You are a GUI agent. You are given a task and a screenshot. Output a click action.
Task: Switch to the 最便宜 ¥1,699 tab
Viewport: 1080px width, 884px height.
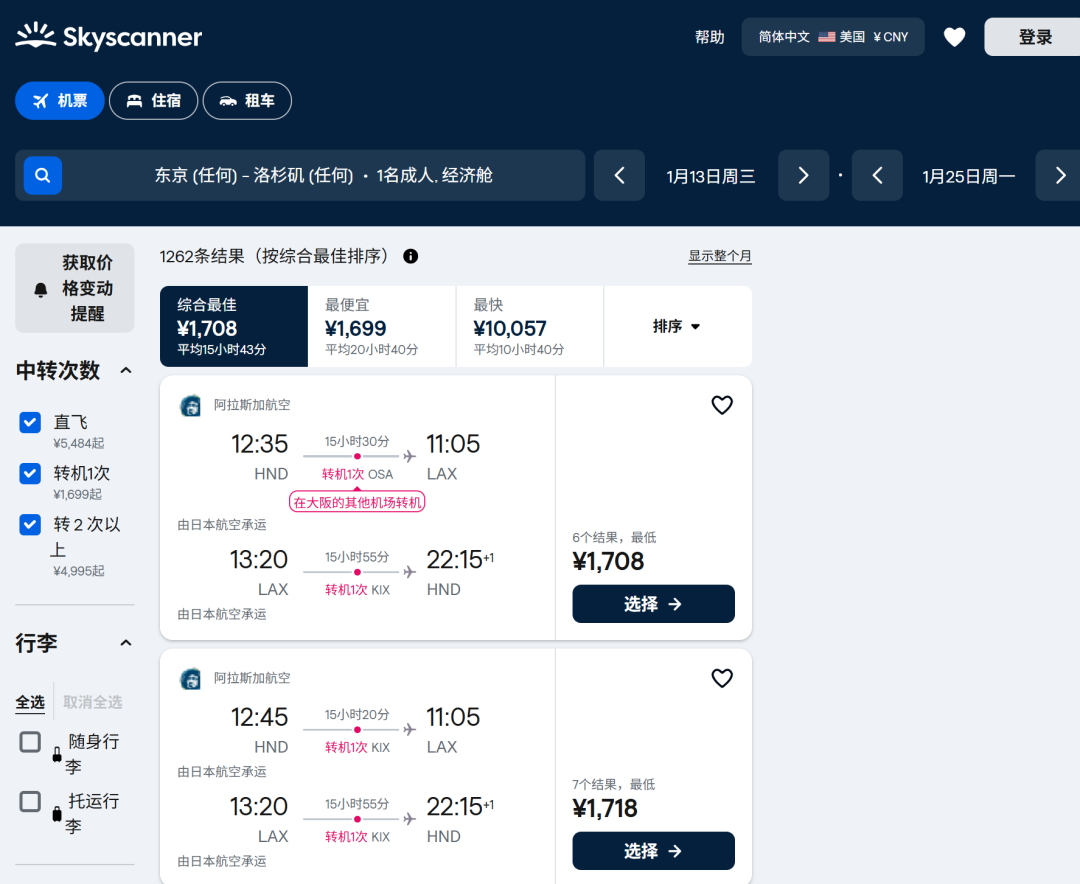(x=382, y=327)
